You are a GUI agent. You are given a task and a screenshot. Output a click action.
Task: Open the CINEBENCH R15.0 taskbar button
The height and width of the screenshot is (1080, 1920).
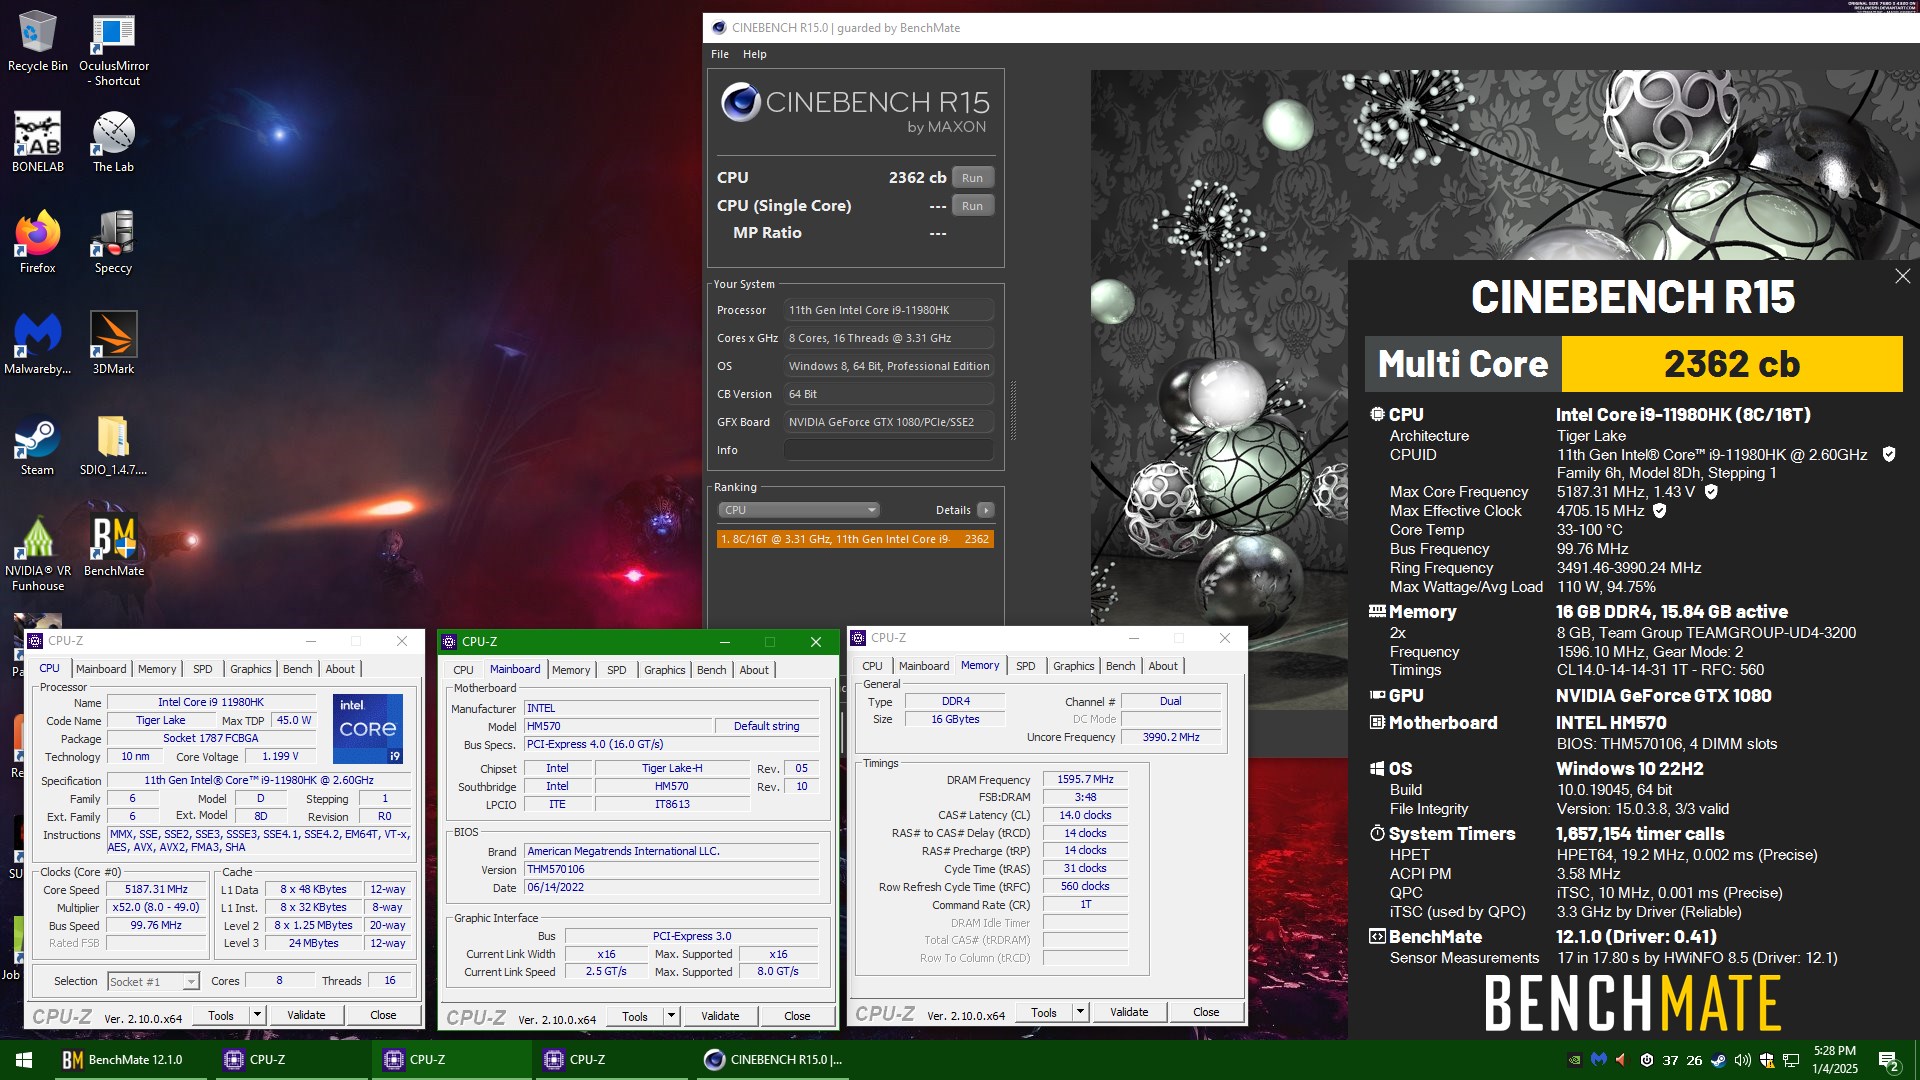(x=774, y=1060)
